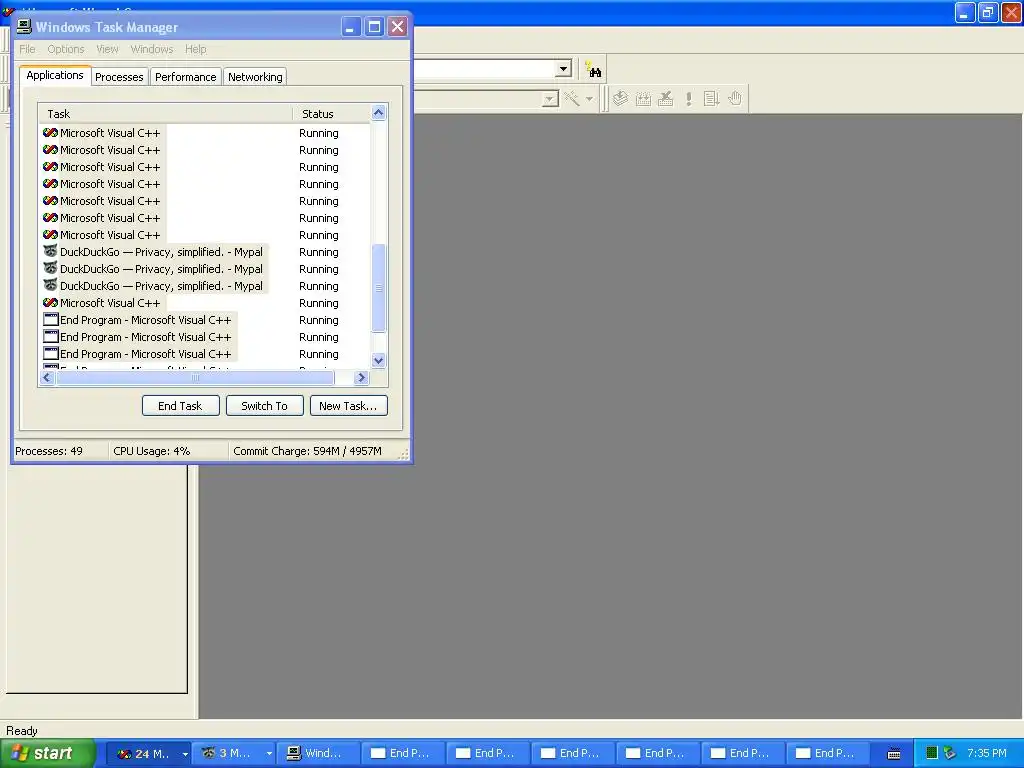Click the New Task... button
This screenshot has height=768, width=1024.
coord(349,406)
